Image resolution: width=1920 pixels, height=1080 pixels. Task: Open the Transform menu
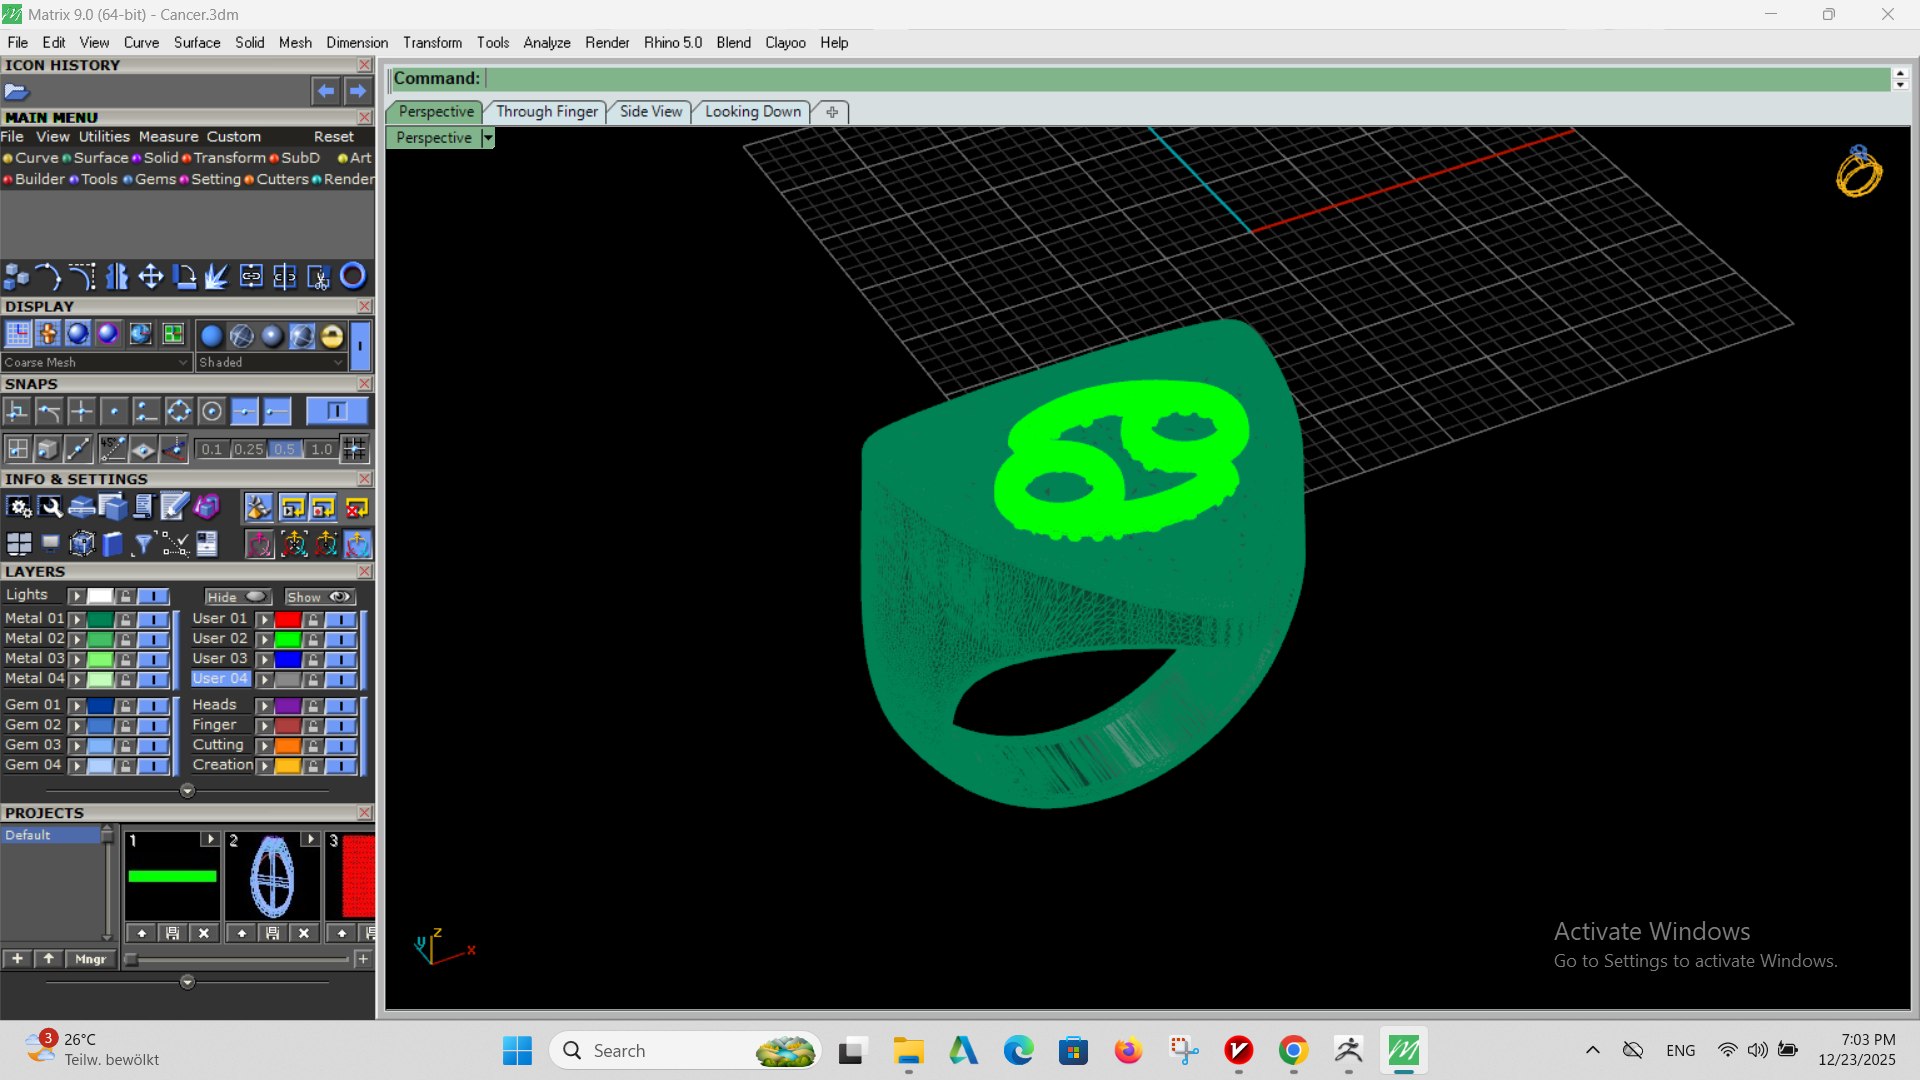[432, 43]
